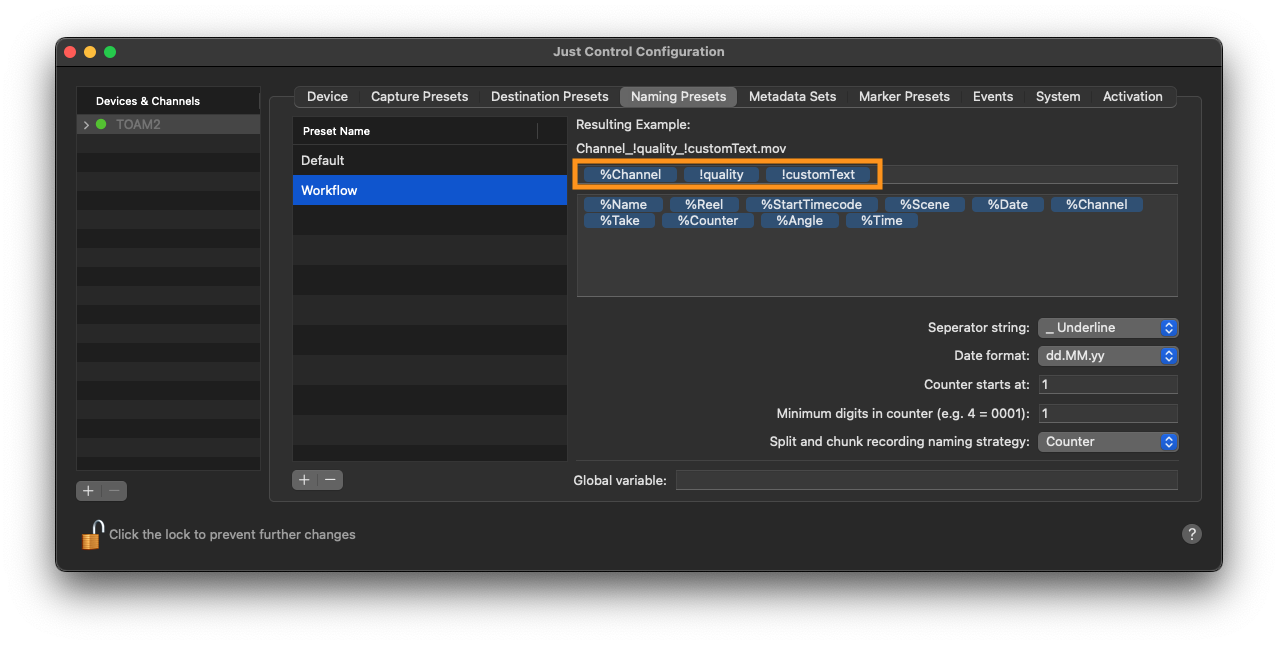Select the Naming Presets tab
The height and width of the screenshot is (645, 1278).
tap(678, 97)
